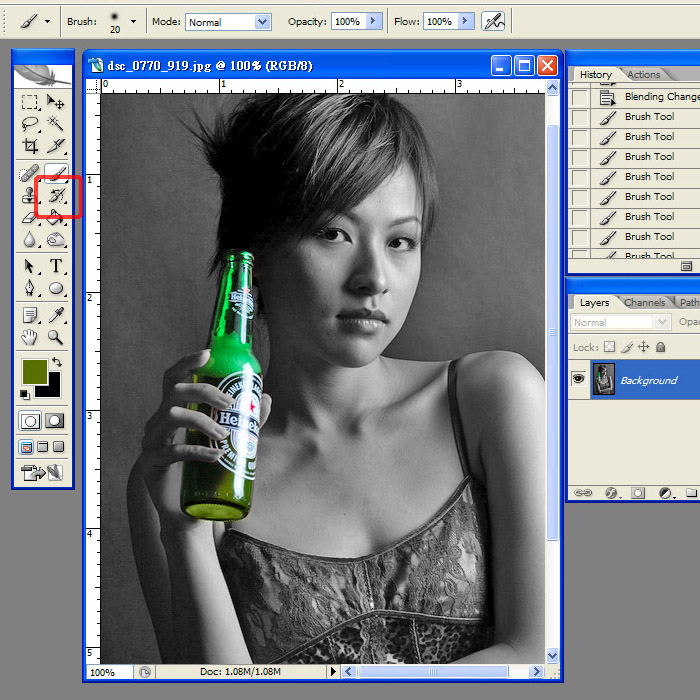Image resolution: width=700 pixels, height=700 pixels.
Task: Open the brush Mode dropdown
Action: pos(262,21)
